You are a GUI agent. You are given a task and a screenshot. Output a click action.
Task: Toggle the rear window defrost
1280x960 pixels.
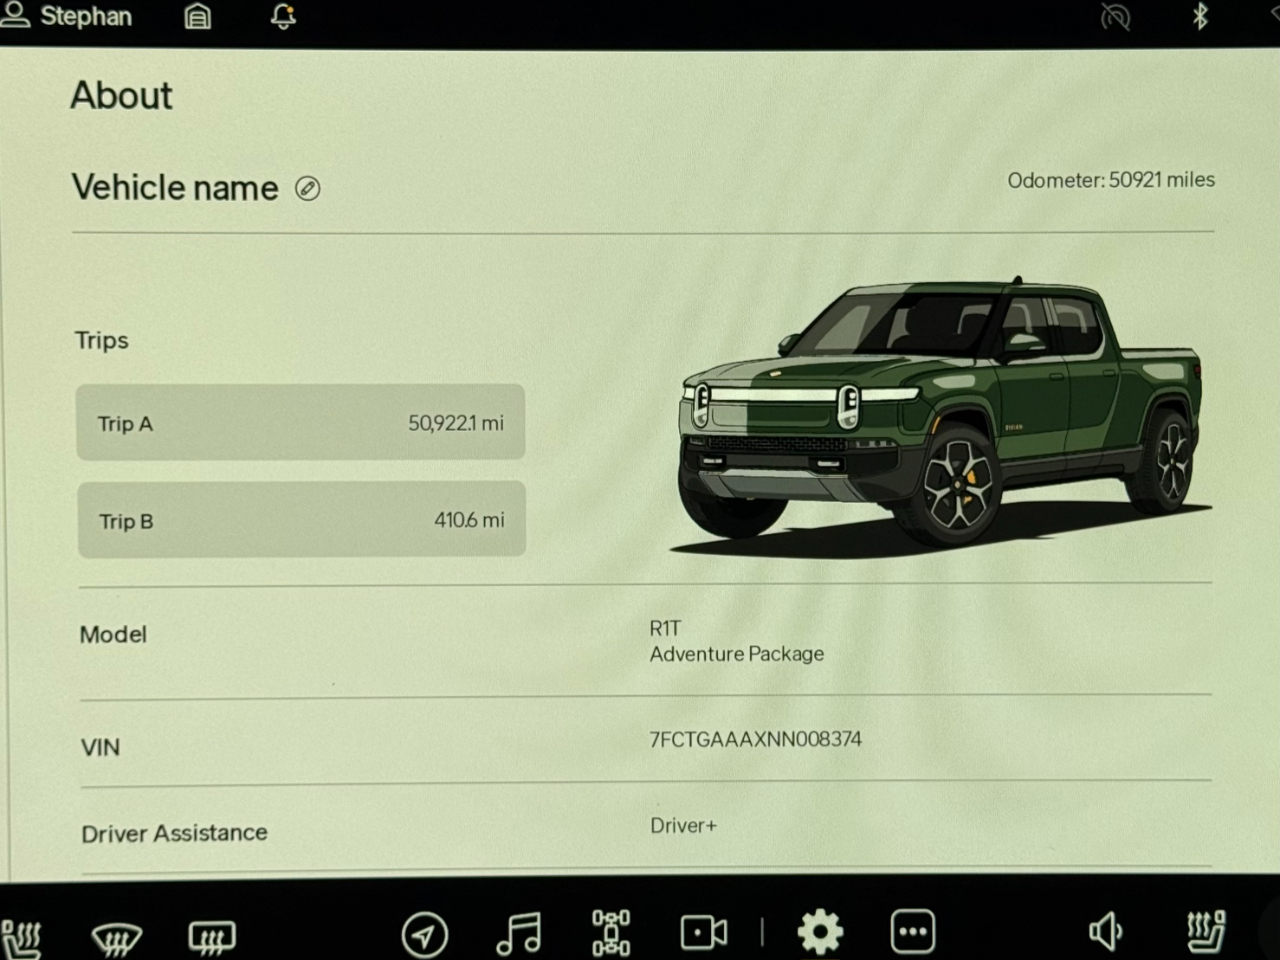tap(212, 936)
